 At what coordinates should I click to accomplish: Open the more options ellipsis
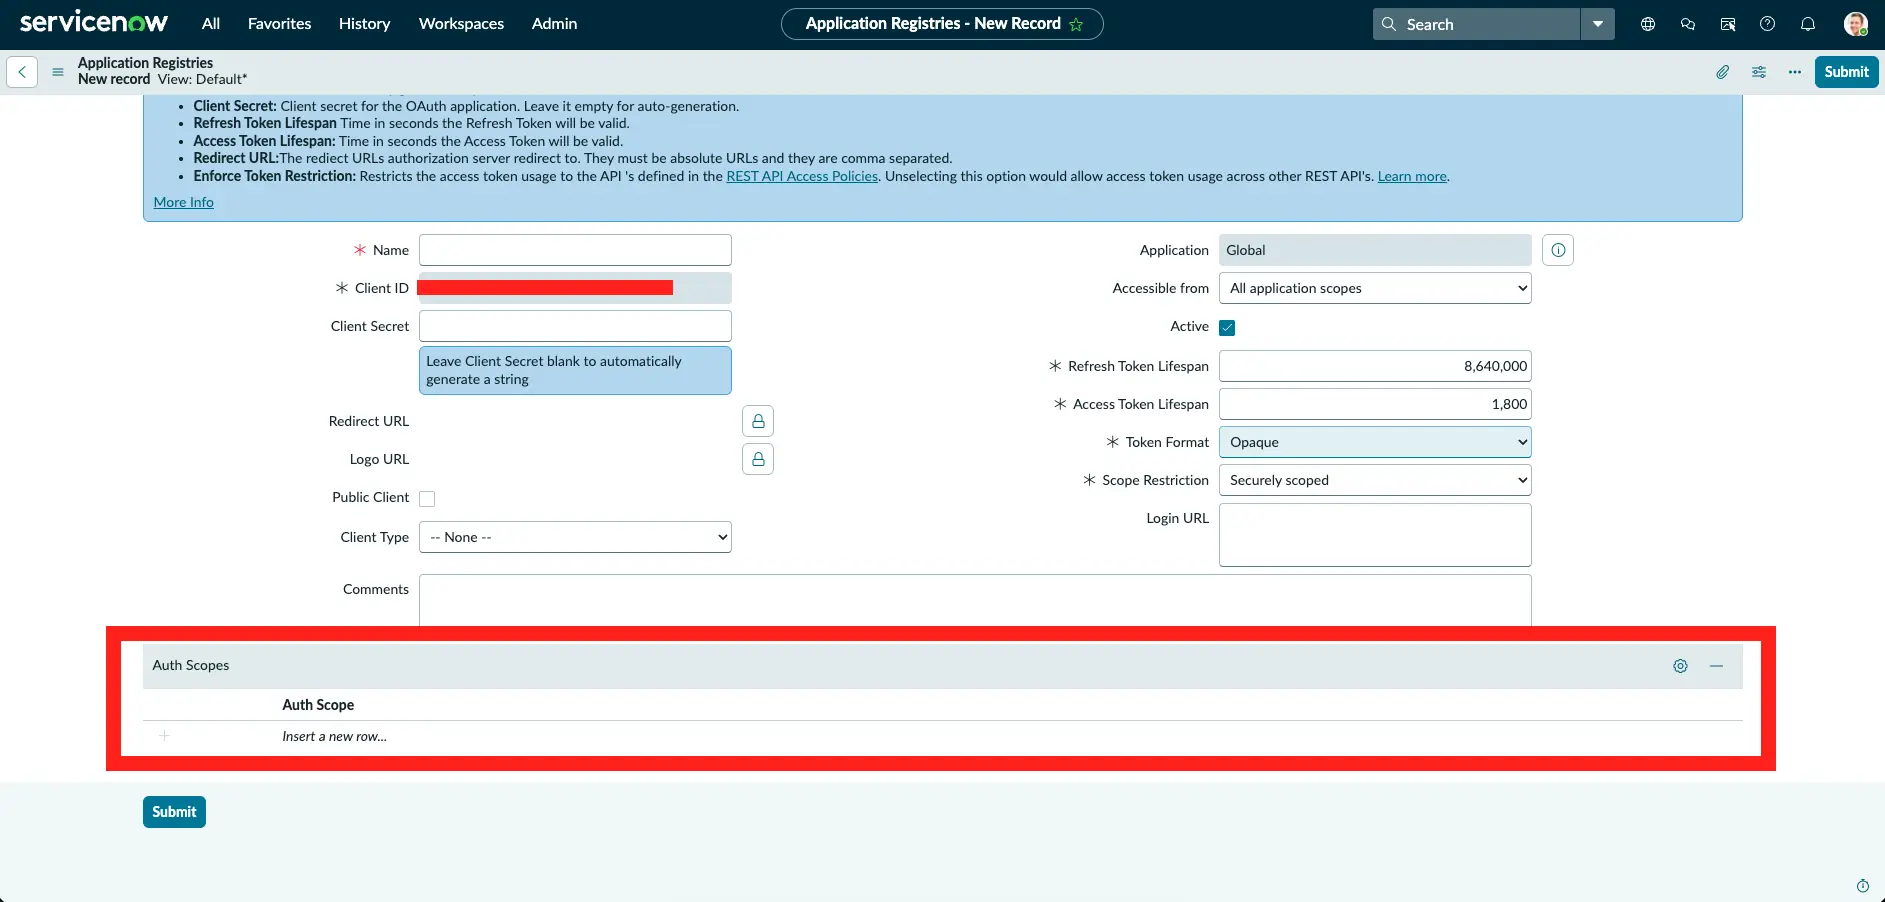[1795, 72]
